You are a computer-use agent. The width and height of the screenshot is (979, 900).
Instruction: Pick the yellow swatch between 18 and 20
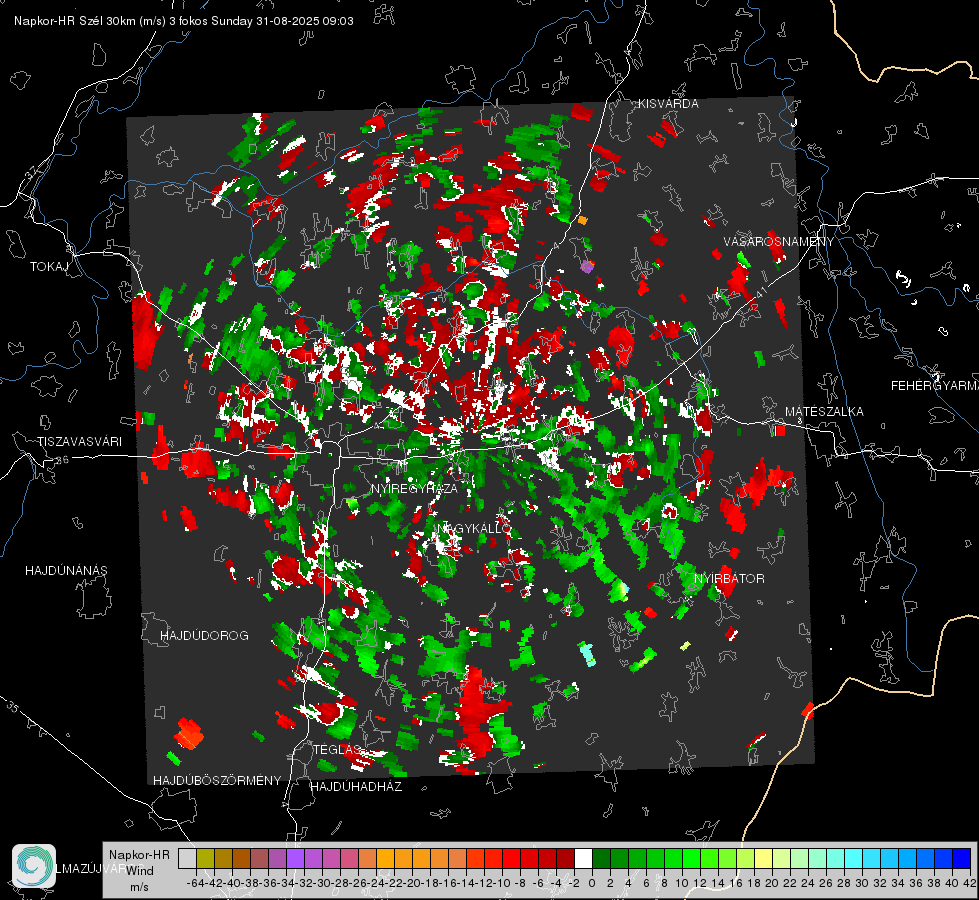764,859
